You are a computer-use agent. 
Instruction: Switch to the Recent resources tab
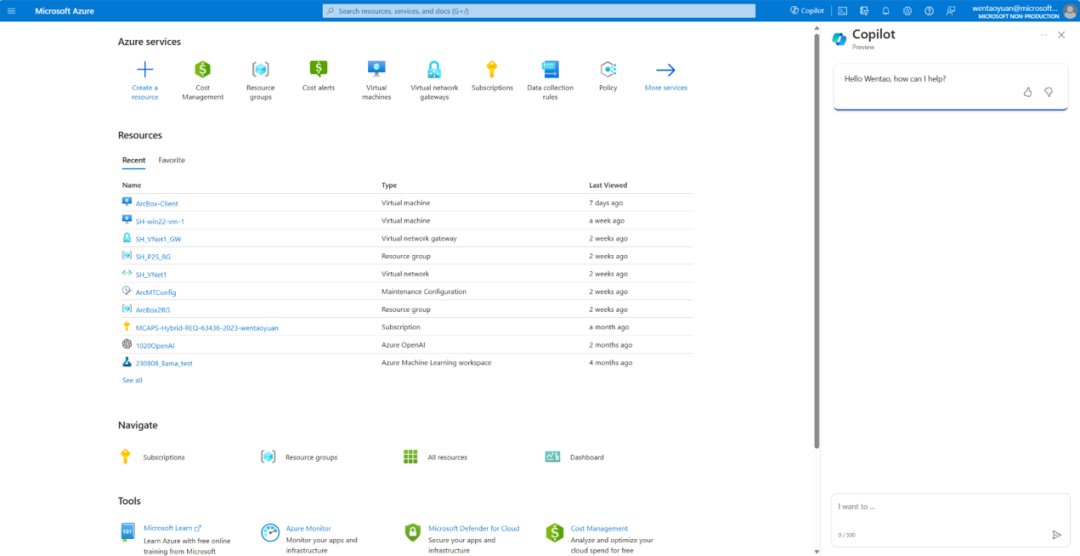[134, 160]
